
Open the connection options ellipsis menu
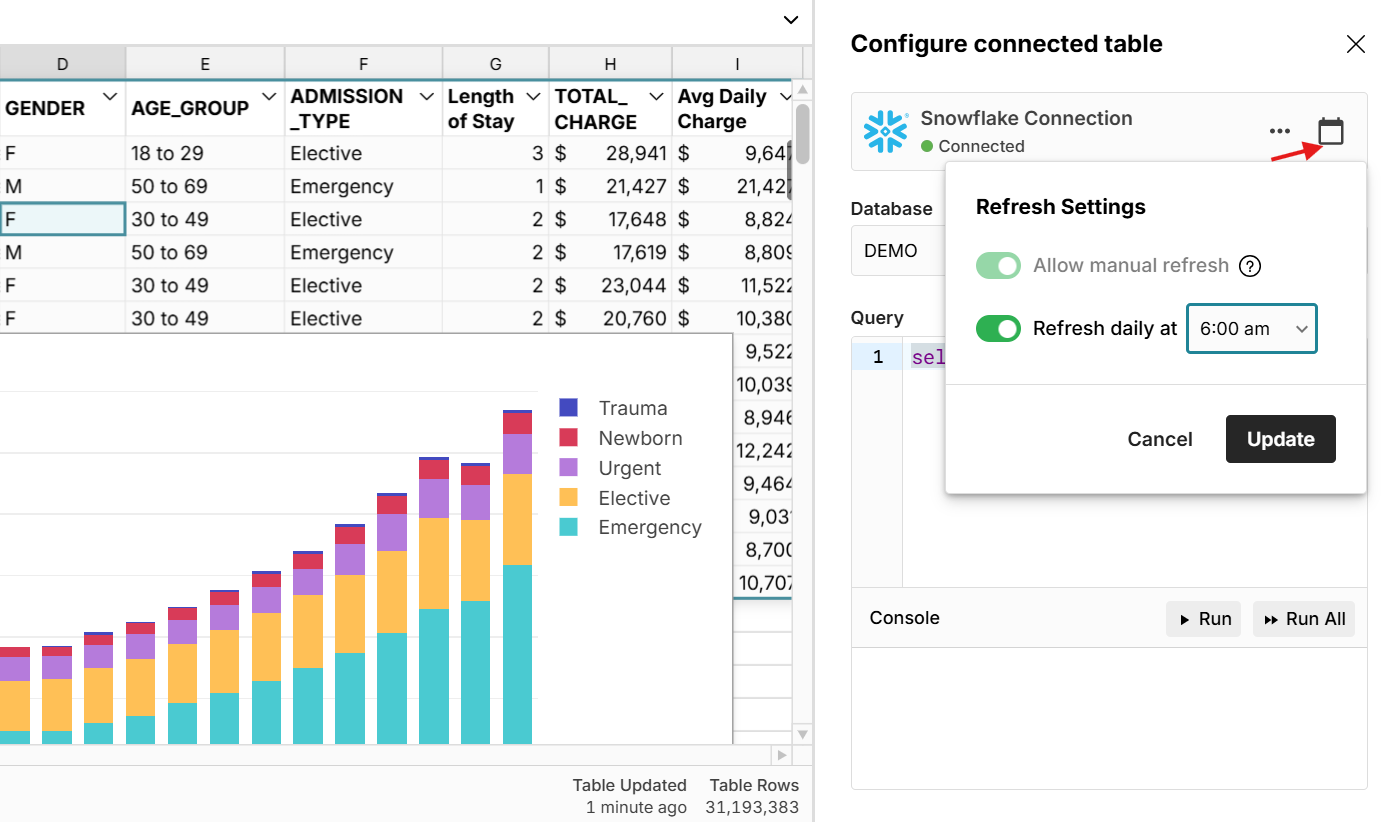(1280, 130)
